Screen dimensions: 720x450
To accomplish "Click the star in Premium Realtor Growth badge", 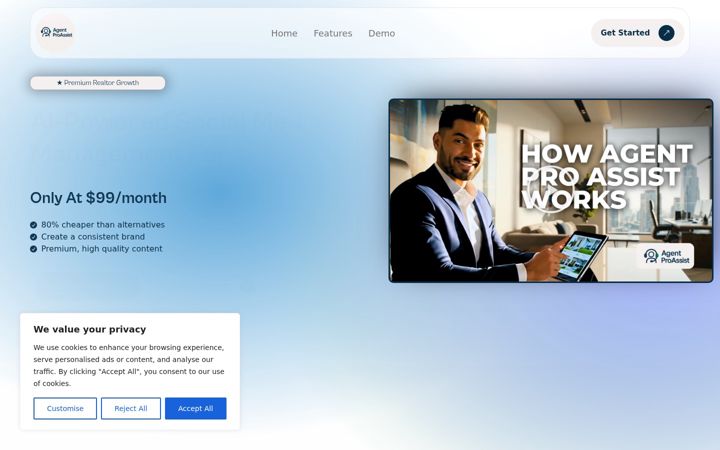I will click(x=59, y=83).
